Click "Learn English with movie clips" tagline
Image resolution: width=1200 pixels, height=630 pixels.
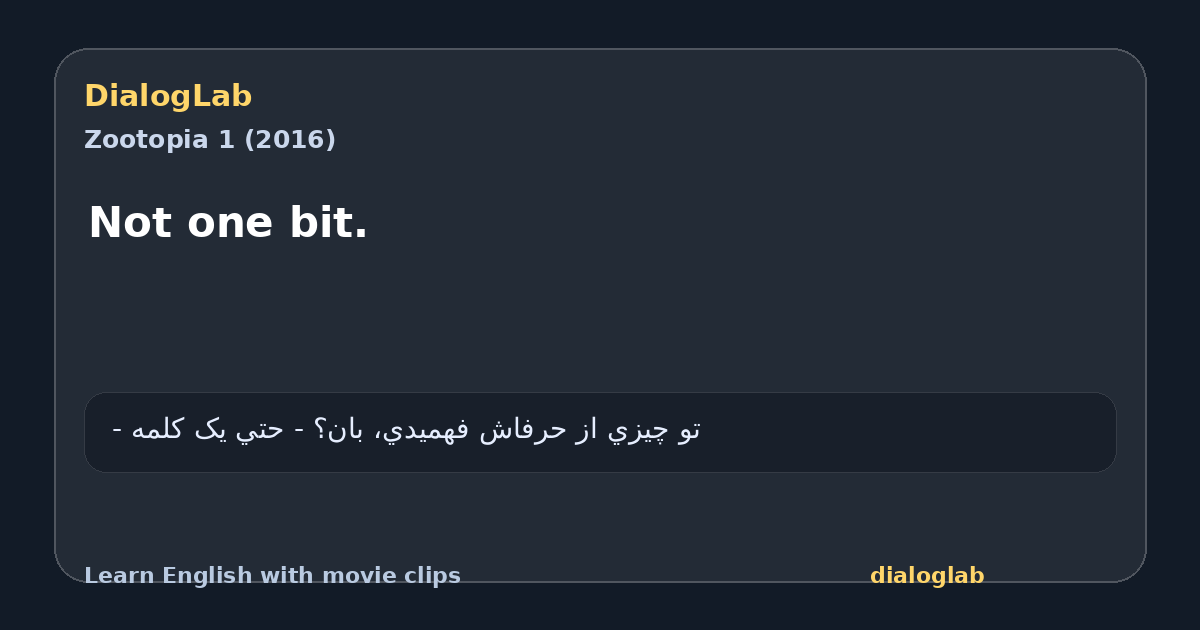pos(272,576)
